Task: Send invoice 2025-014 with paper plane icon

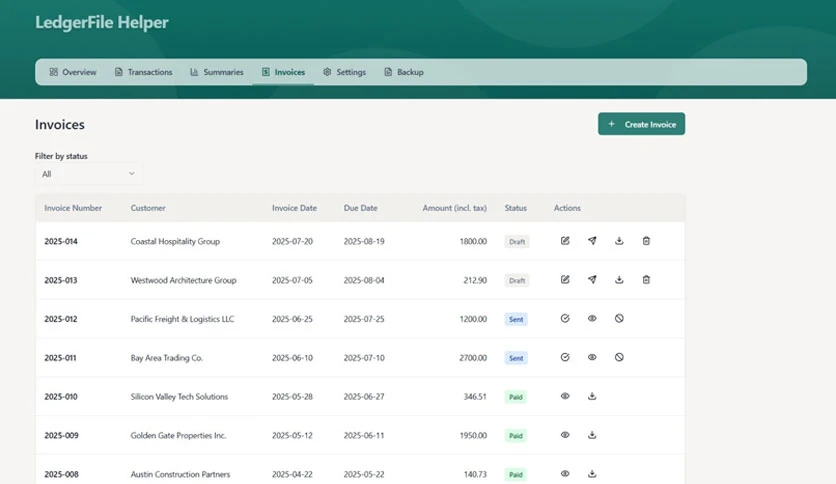Action: click(x=592, y=241)
